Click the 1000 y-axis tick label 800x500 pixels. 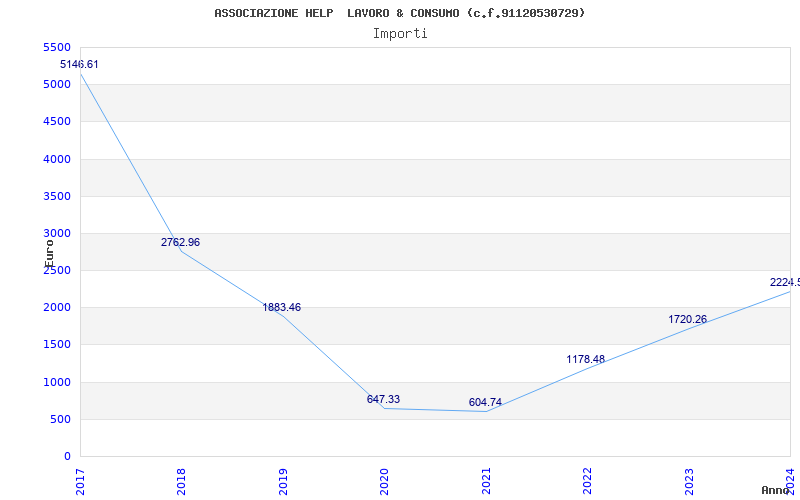tap(57, 383)
